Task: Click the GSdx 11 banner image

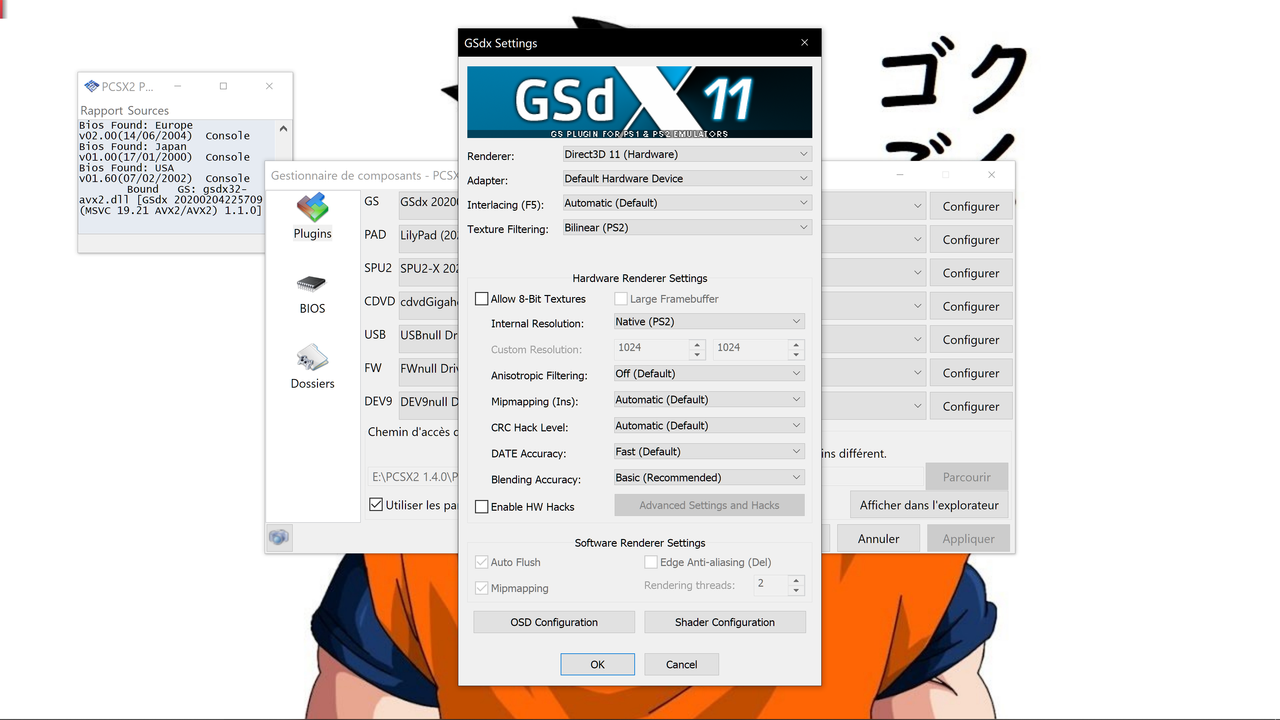Action: click(640, 102)
